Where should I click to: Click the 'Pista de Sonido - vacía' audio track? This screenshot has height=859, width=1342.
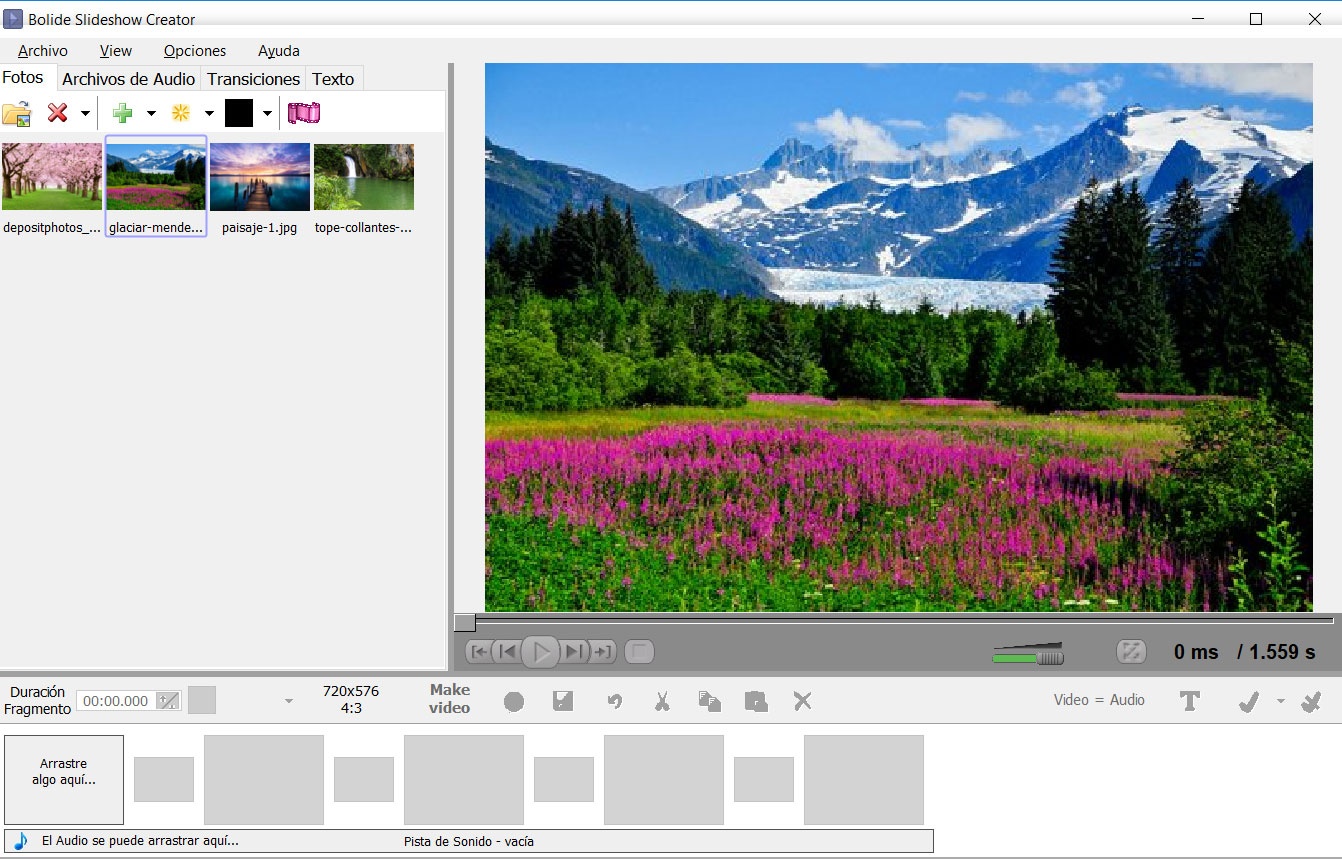[x=469, y=841]
